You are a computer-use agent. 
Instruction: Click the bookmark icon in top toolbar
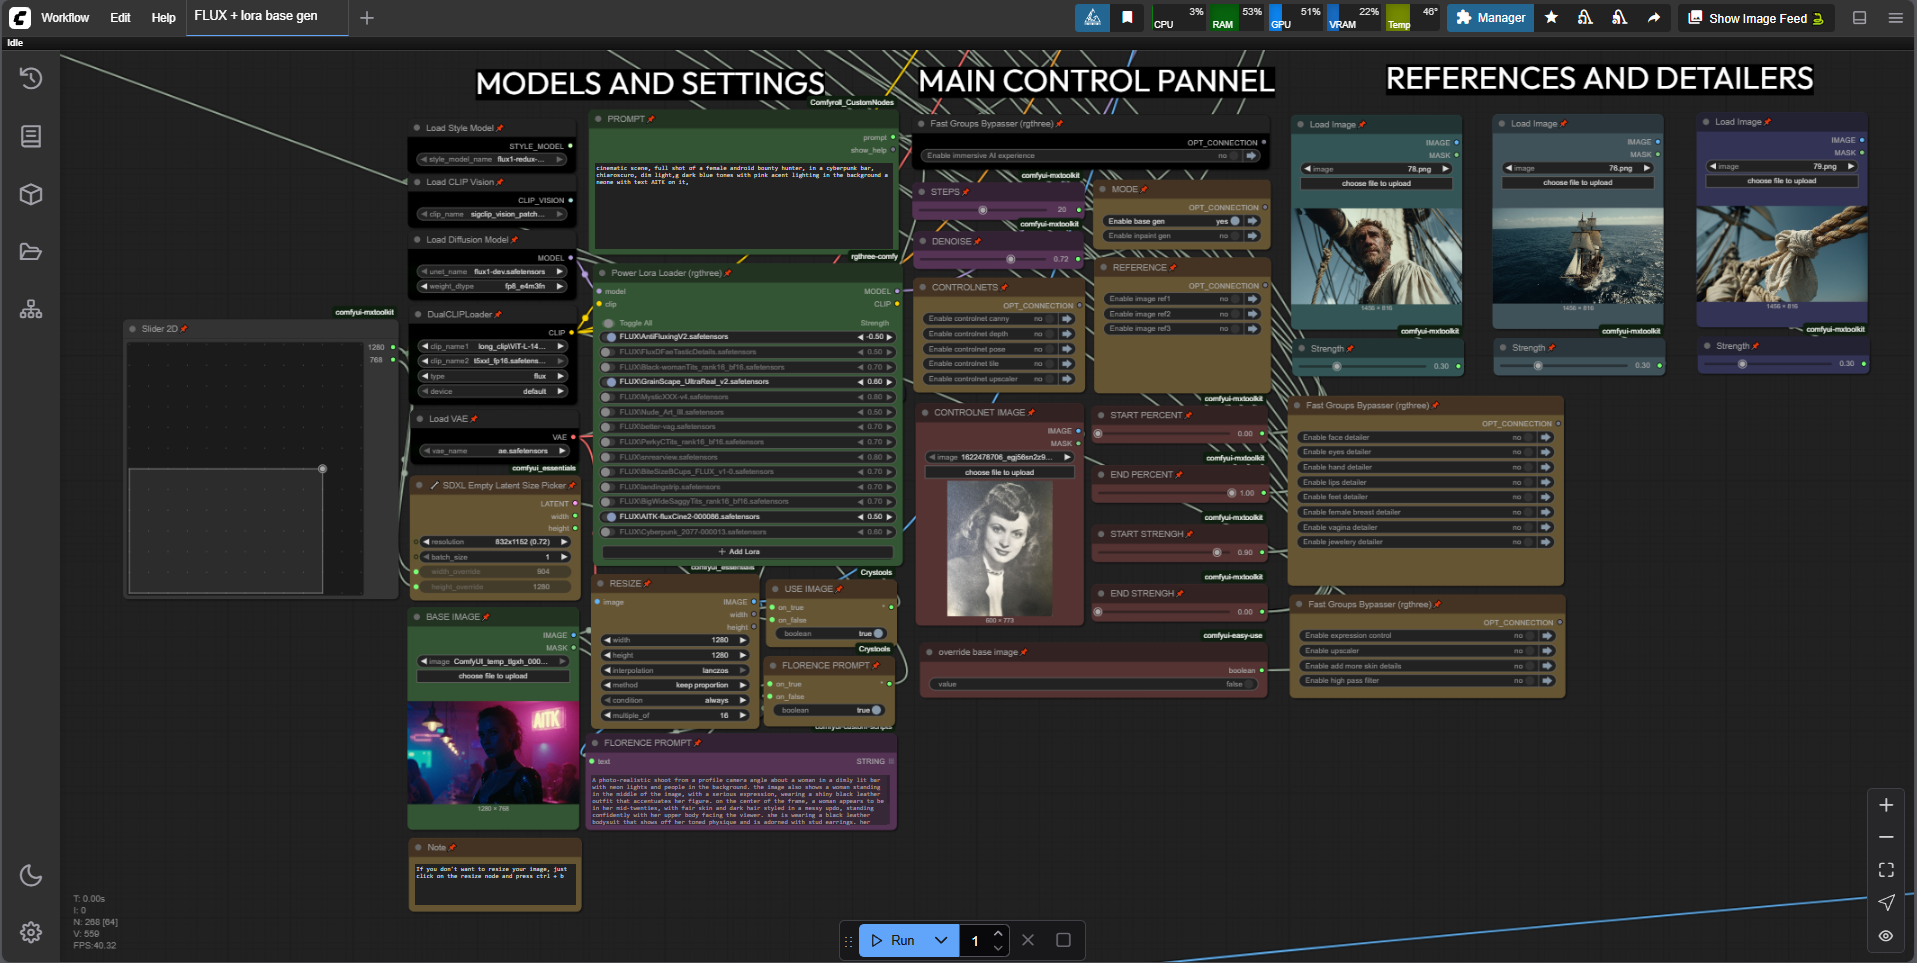(x=1127, y=17)
